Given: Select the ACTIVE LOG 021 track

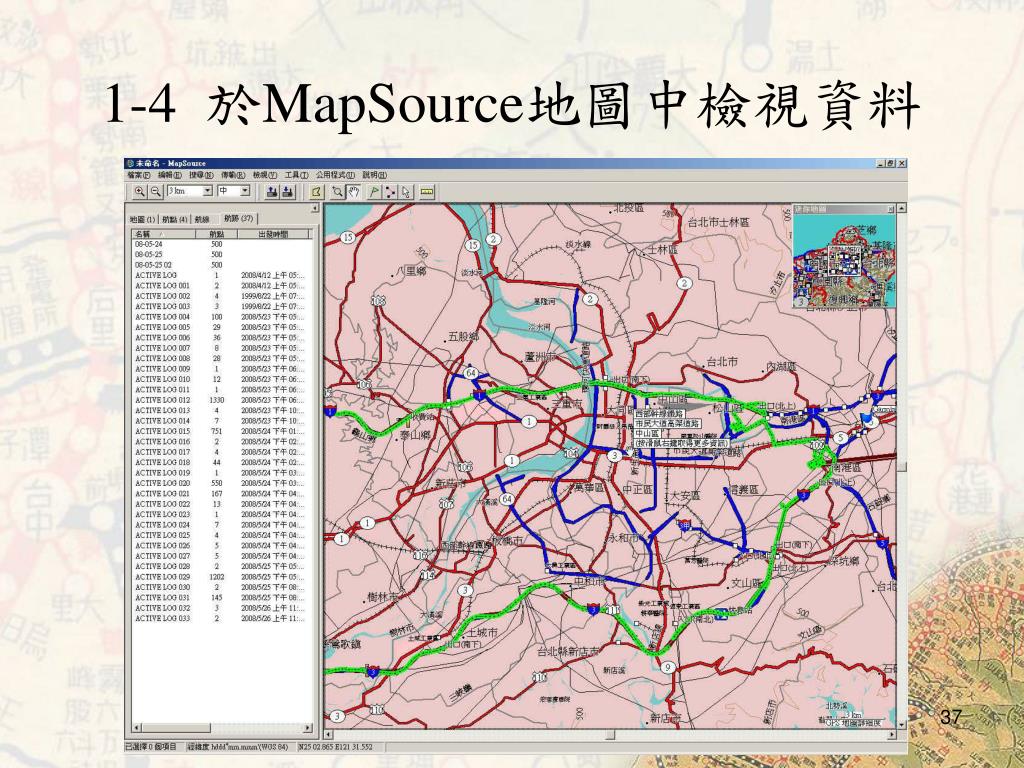Looking at the screenshot, I should coord(221,494).
